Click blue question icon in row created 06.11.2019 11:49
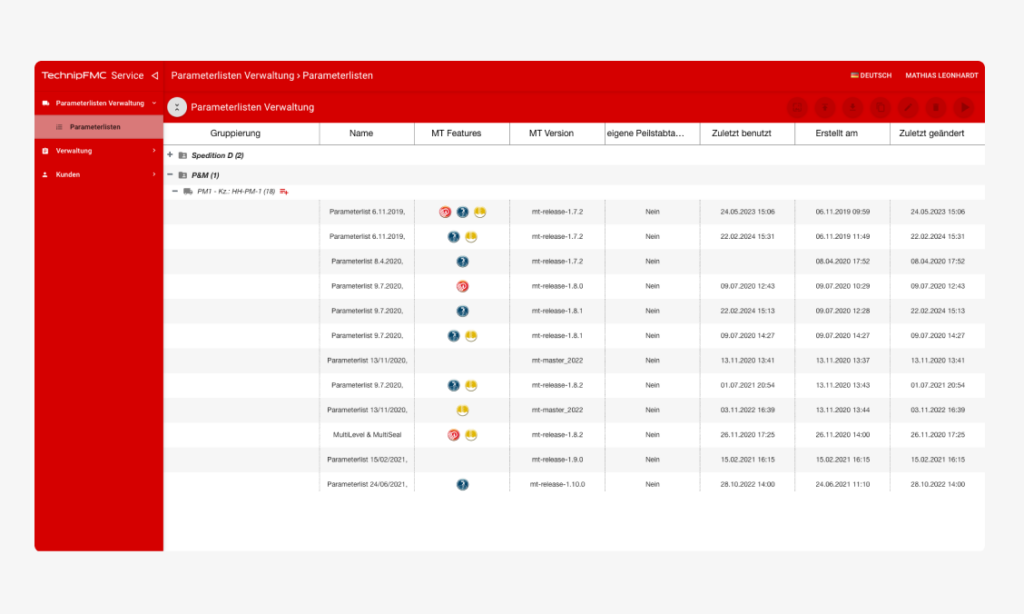Screen dimensions: 1024x614 click(453, 236)
